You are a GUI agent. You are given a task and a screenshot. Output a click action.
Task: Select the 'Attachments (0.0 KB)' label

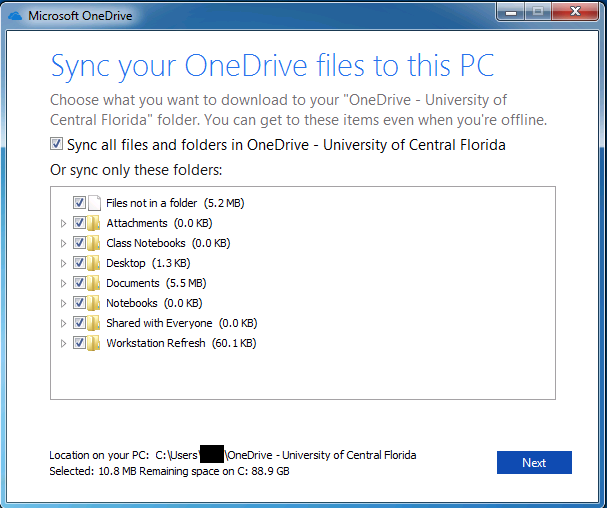tap(159, 223)
